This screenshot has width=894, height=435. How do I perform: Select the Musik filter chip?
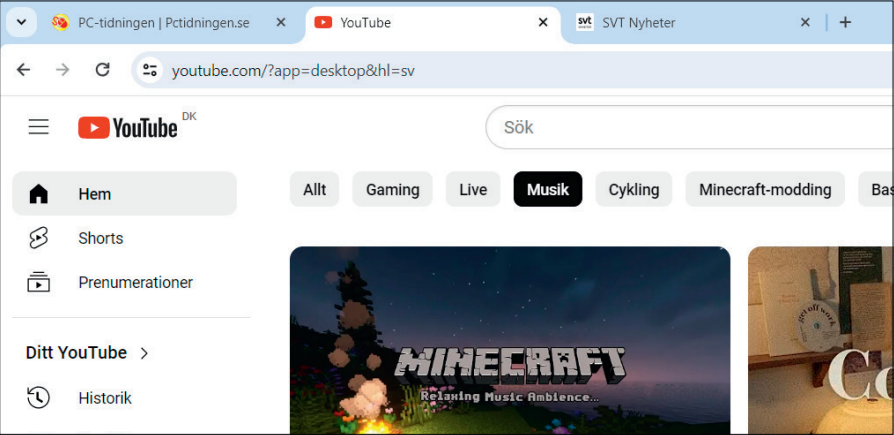pos(548,189)
